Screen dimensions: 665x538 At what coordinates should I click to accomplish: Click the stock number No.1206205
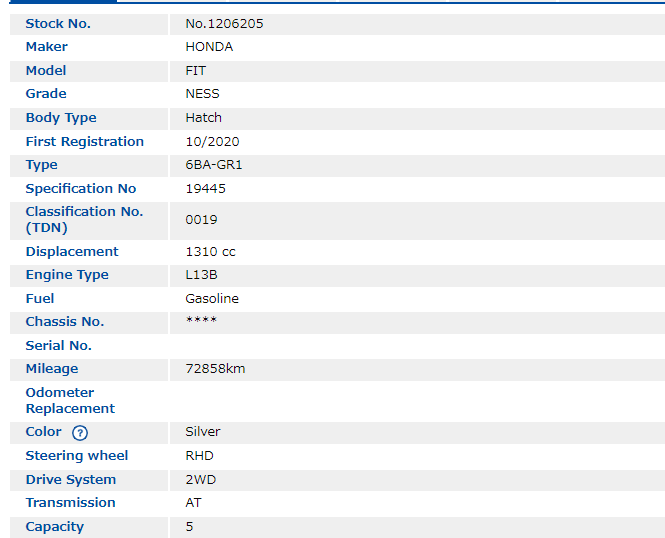pyautogui.click(x=224, y=23)
